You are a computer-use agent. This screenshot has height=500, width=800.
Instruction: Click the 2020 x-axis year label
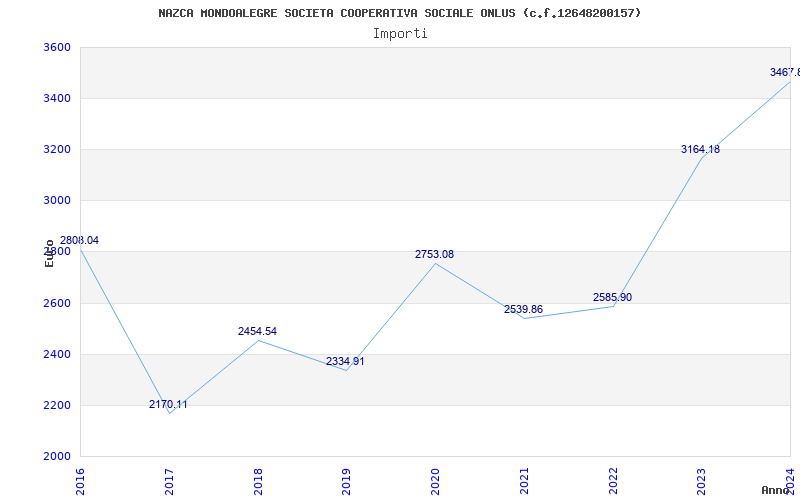pyautogui.click(x=435, y=482)
